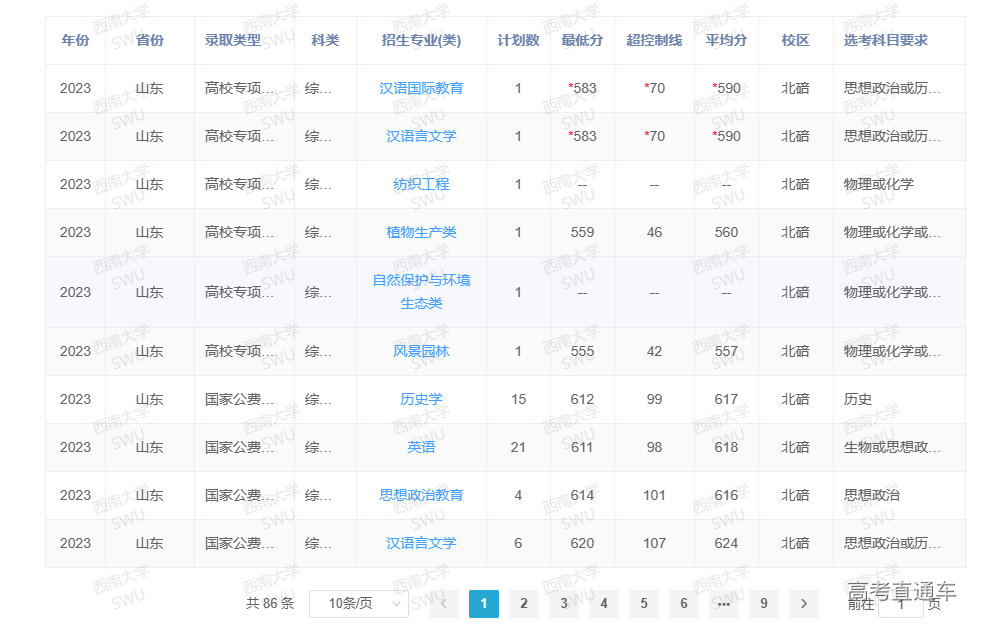985x631 pixels.
Task: Jump to page 5 of results
Action: pos(643,604)
